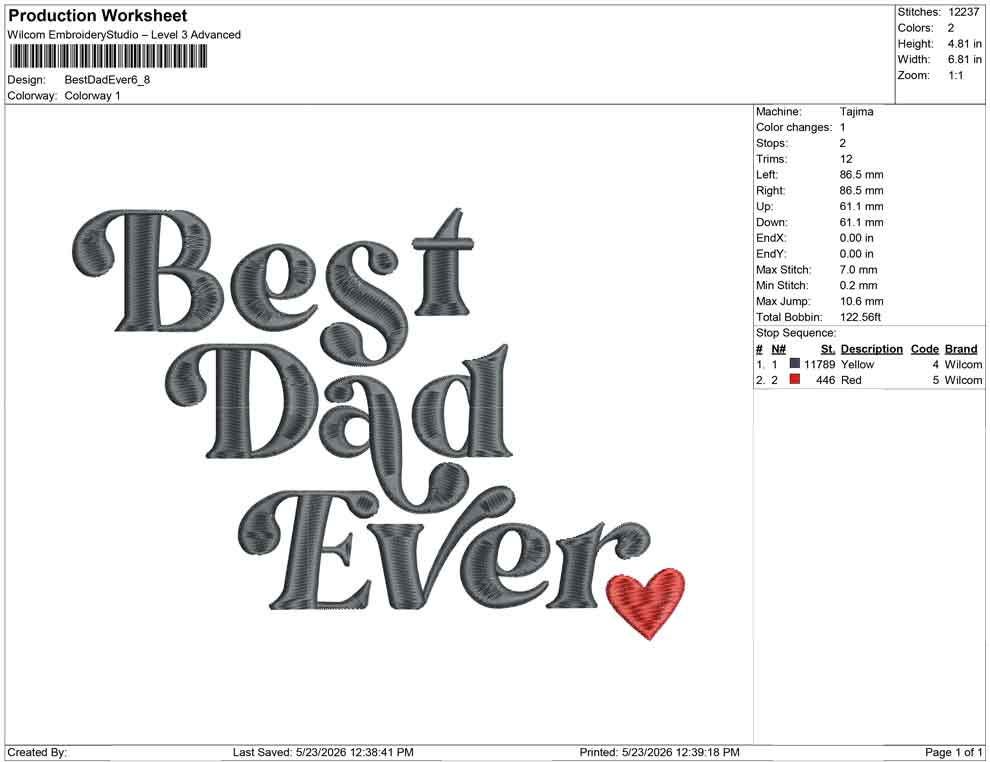Click the Page 1 of 1 indicator
The height and width of the screenshot is (762, 990).
coord(953,753)
